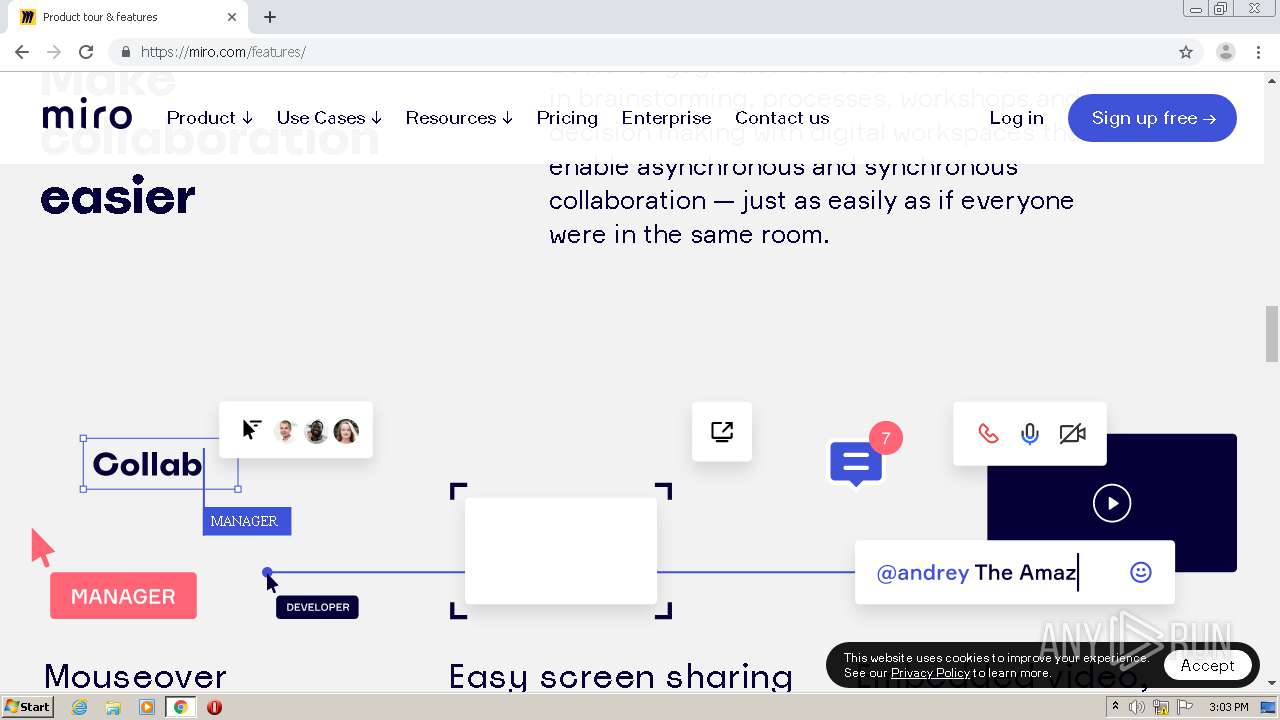Screen dimensions: 1280x720
Task: Select the Collab text box
Action: pyautogui.click(x=160, y=464)
